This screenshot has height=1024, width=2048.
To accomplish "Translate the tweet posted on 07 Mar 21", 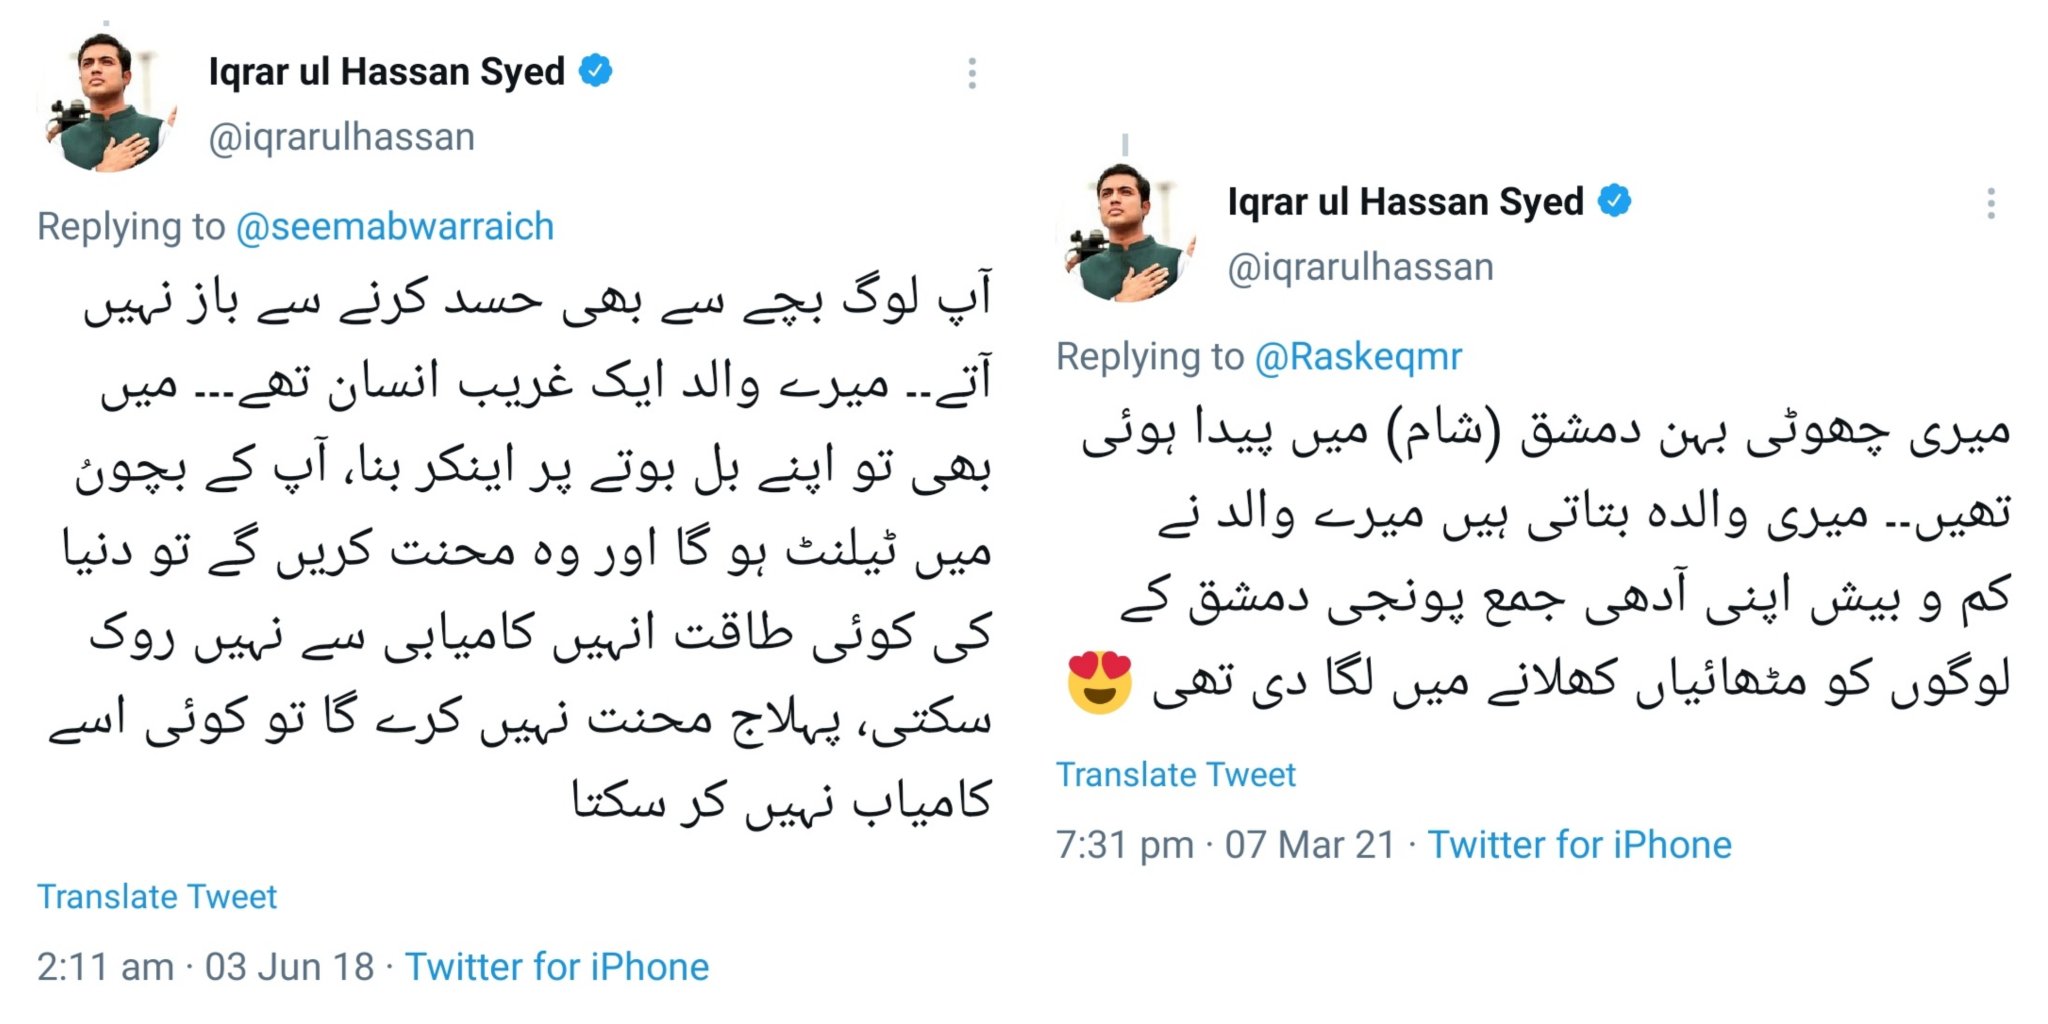I will (x=1175, y=775).
